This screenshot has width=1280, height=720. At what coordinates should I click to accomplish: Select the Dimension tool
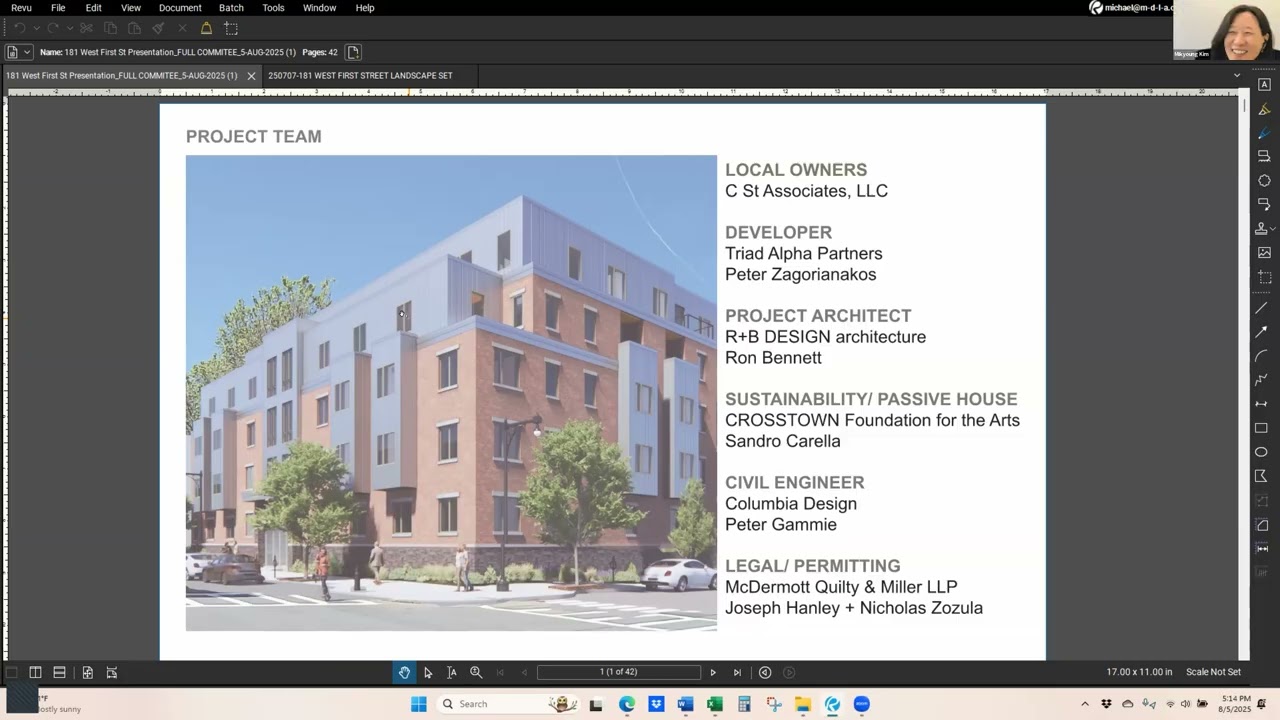tap(1262, 404)
